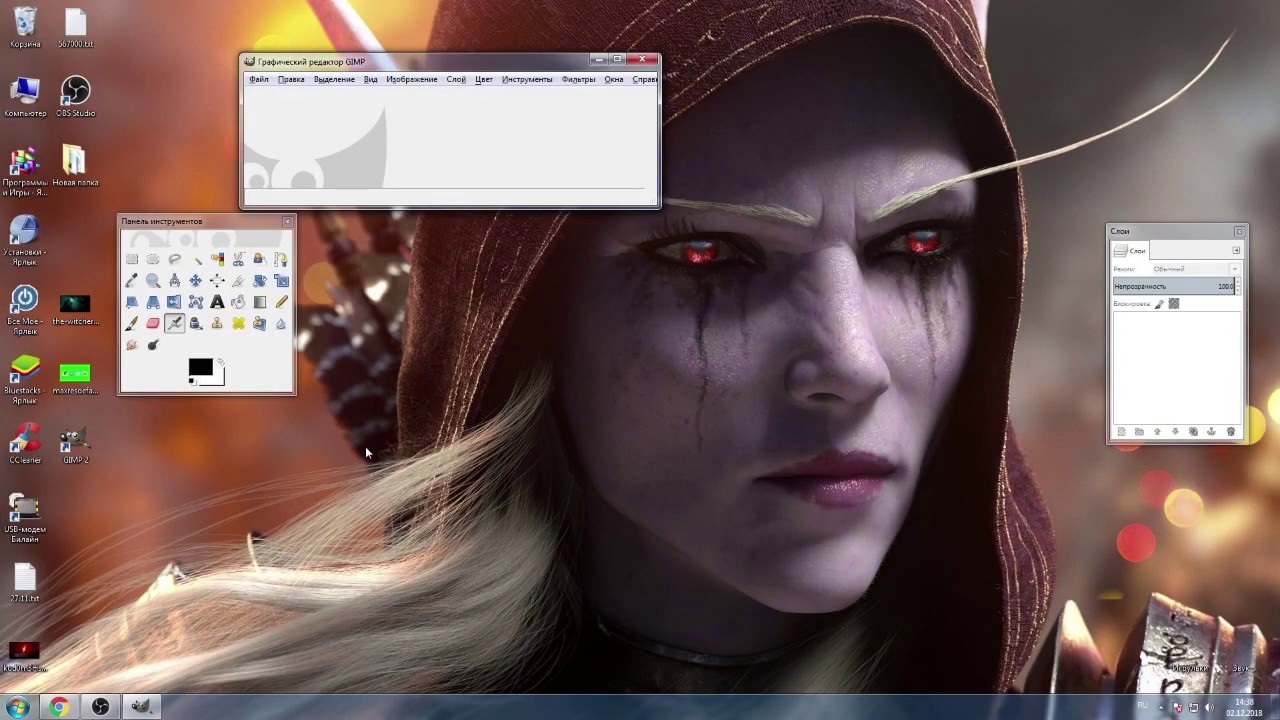Select the Select by Color tool
Image resolution: width=1280 pixels, height=720 pixels.
(x=217, y=259)
